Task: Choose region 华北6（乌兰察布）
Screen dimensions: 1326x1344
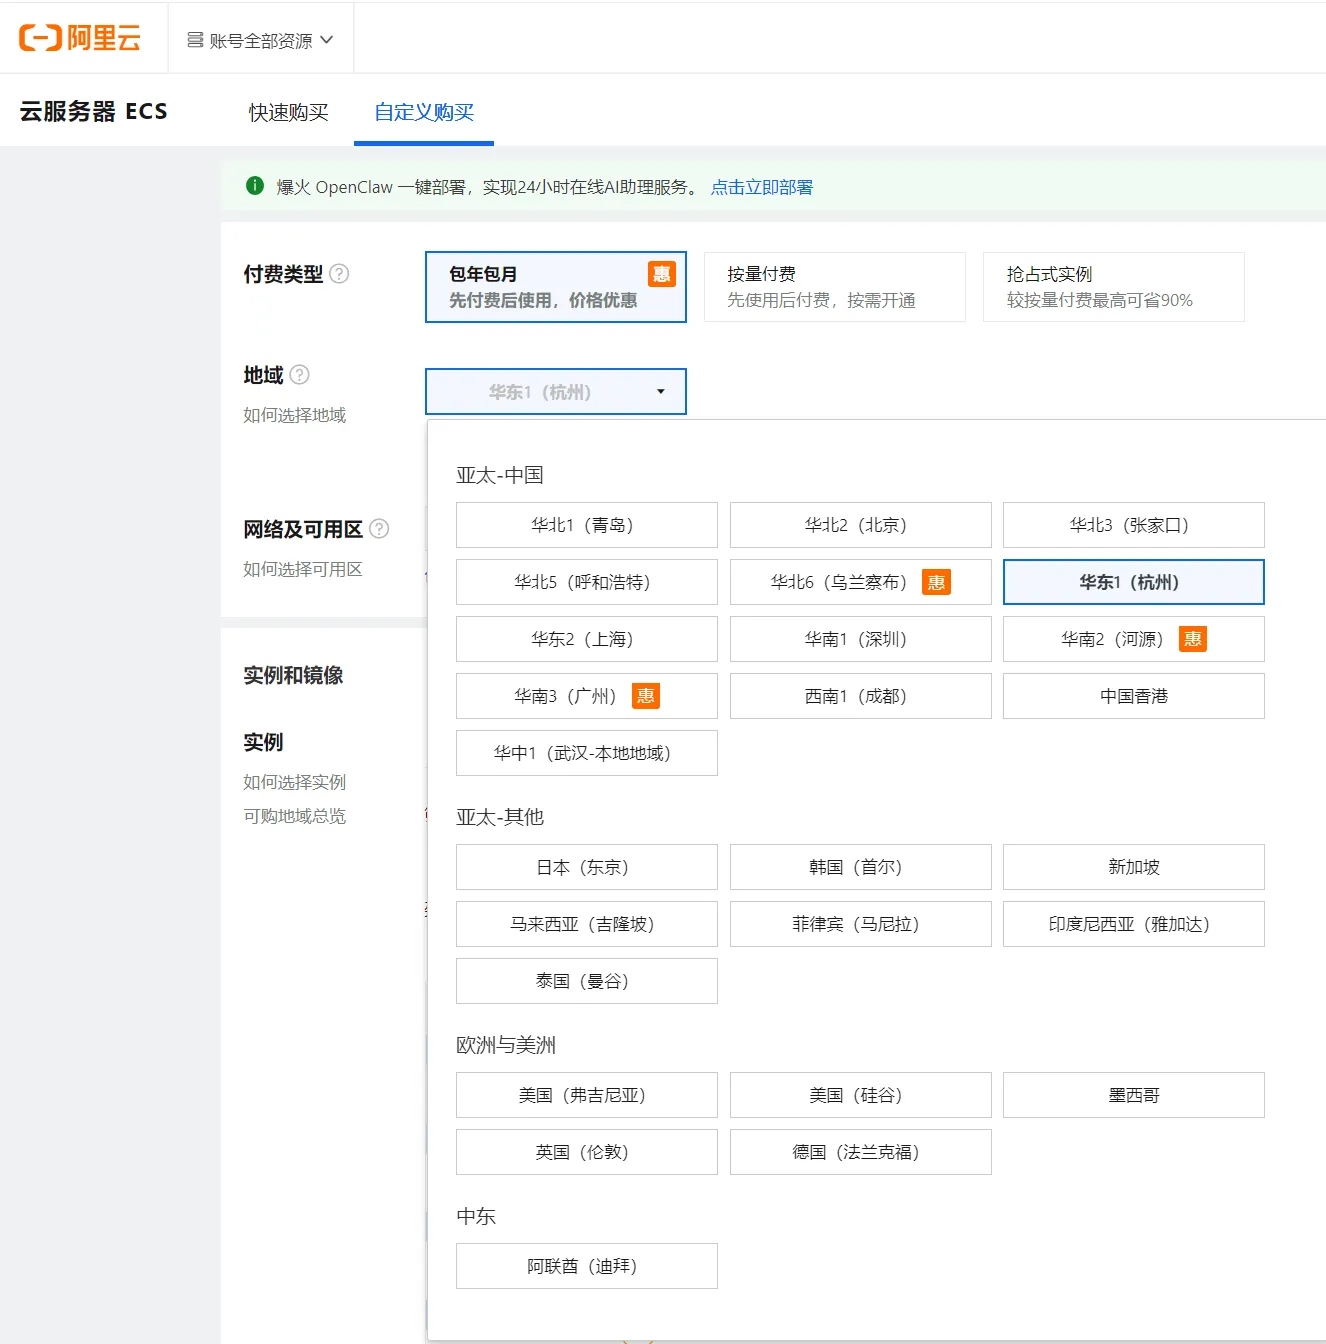Action: (861, 582)
